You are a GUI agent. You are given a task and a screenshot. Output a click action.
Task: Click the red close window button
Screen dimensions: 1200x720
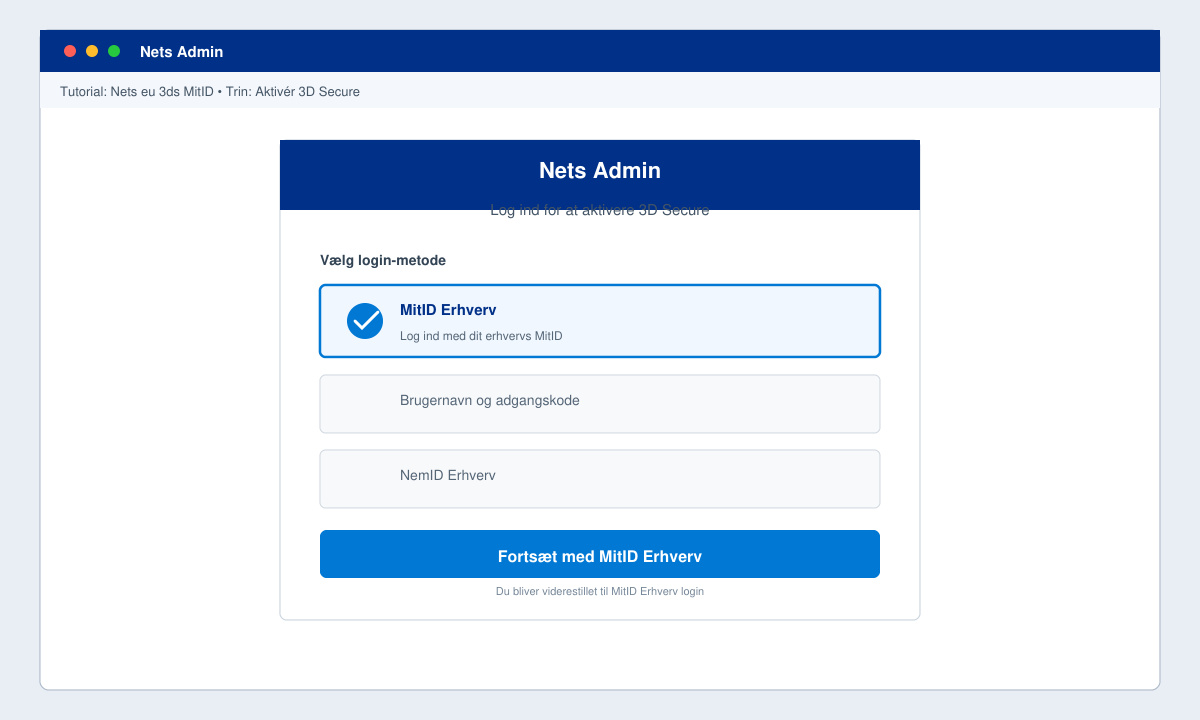(70, 51)
